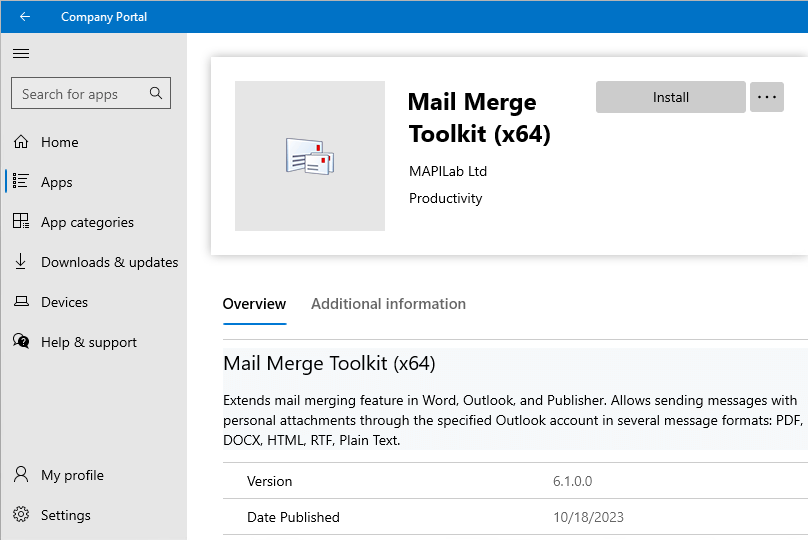Switch to the Additional information tab
Image resolution: width=808 pixels, height=540 pixels.
(388, 304)
